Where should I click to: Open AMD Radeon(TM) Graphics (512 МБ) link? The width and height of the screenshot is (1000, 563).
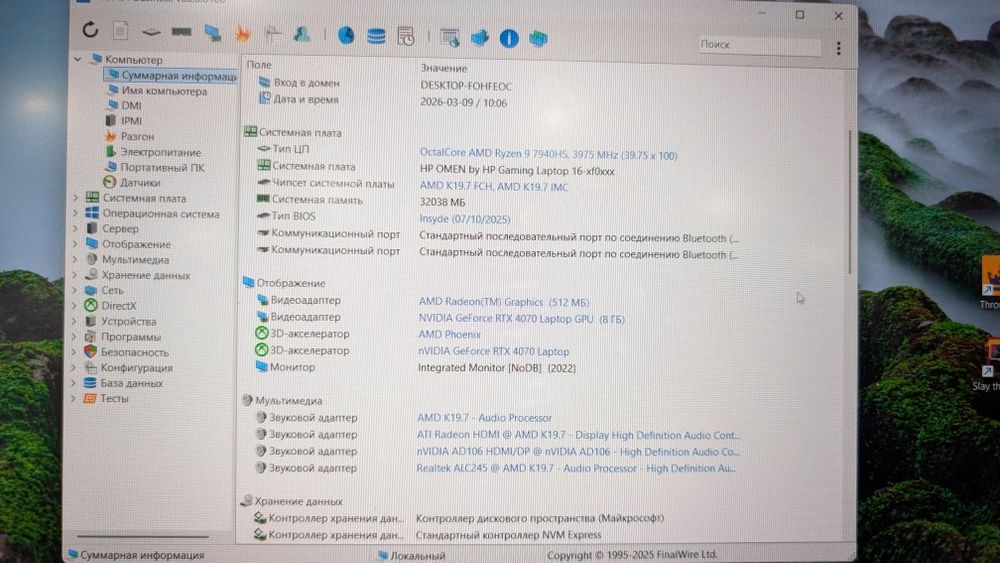(504, 302)
